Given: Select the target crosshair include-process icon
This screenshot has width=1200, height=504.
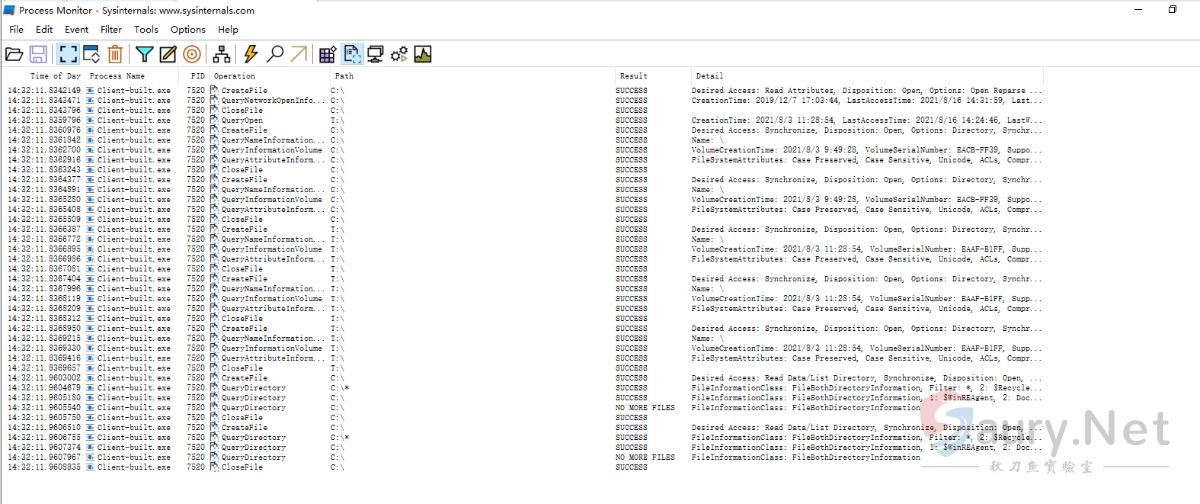Looking at the screenshot, I should tap(192, 54).
